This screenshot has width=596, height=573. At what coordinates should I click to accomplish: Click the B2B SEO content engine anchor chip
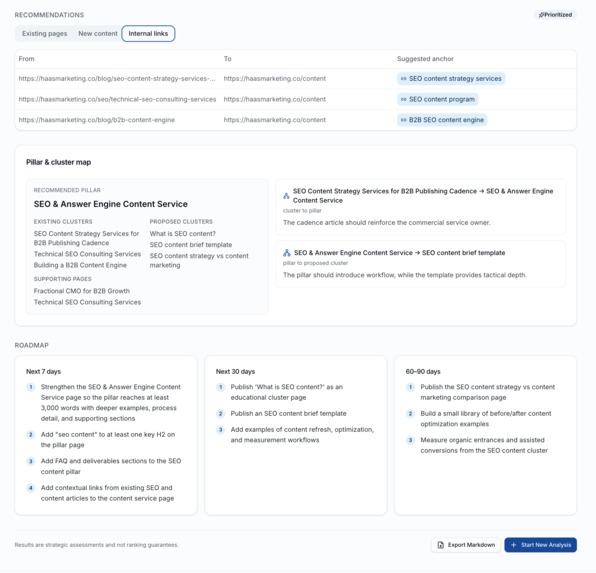tap(442, 120)
